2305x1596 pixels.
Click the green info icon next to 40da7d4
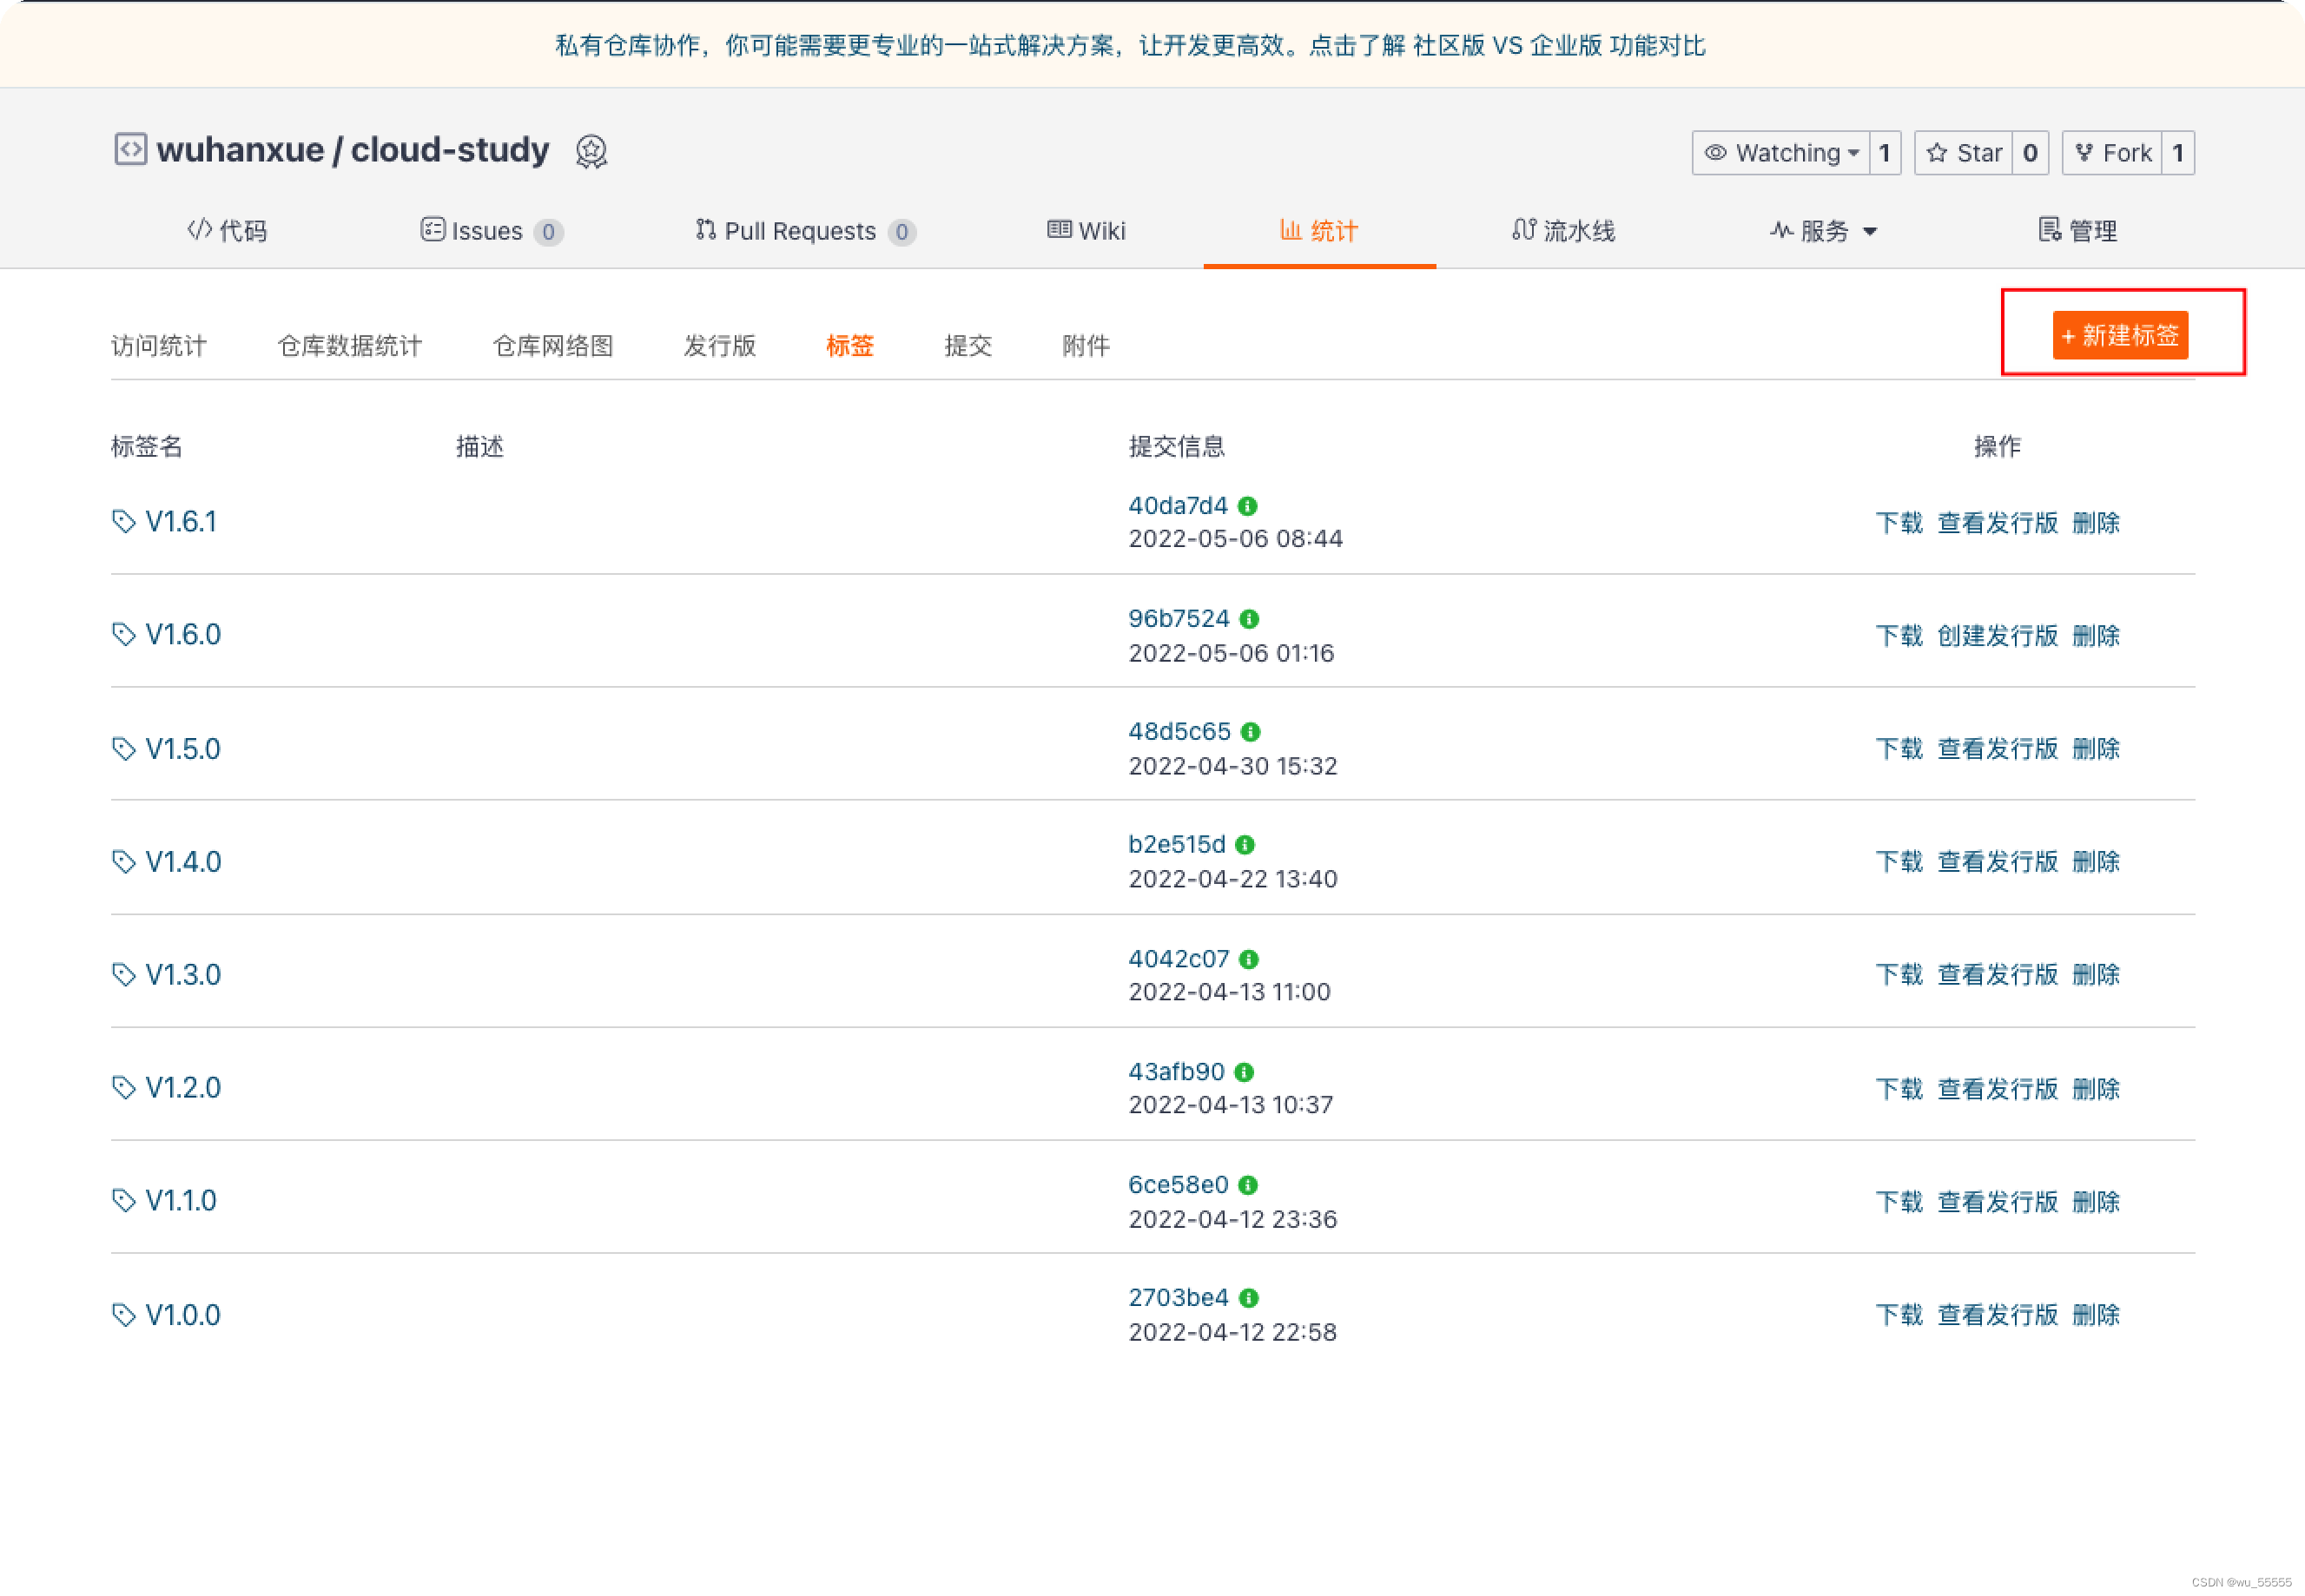1247,506
